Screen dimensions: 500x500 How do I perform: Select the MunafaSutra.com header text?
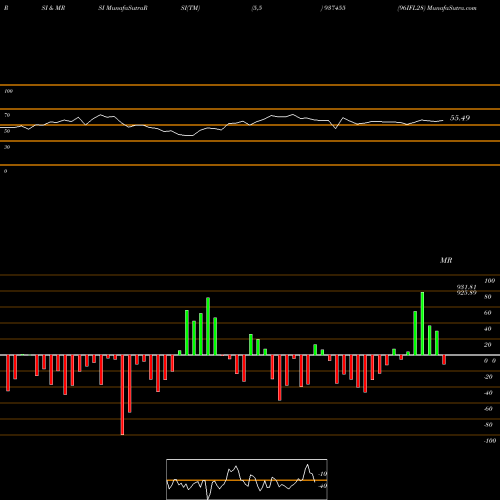[452, 8]
